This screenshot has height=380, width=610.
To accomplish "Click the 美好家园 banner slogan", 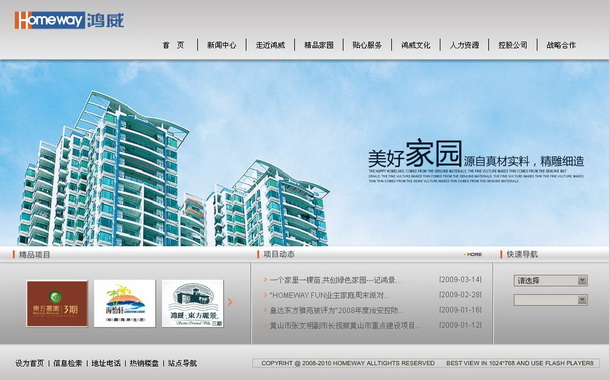I will (415, 154).
